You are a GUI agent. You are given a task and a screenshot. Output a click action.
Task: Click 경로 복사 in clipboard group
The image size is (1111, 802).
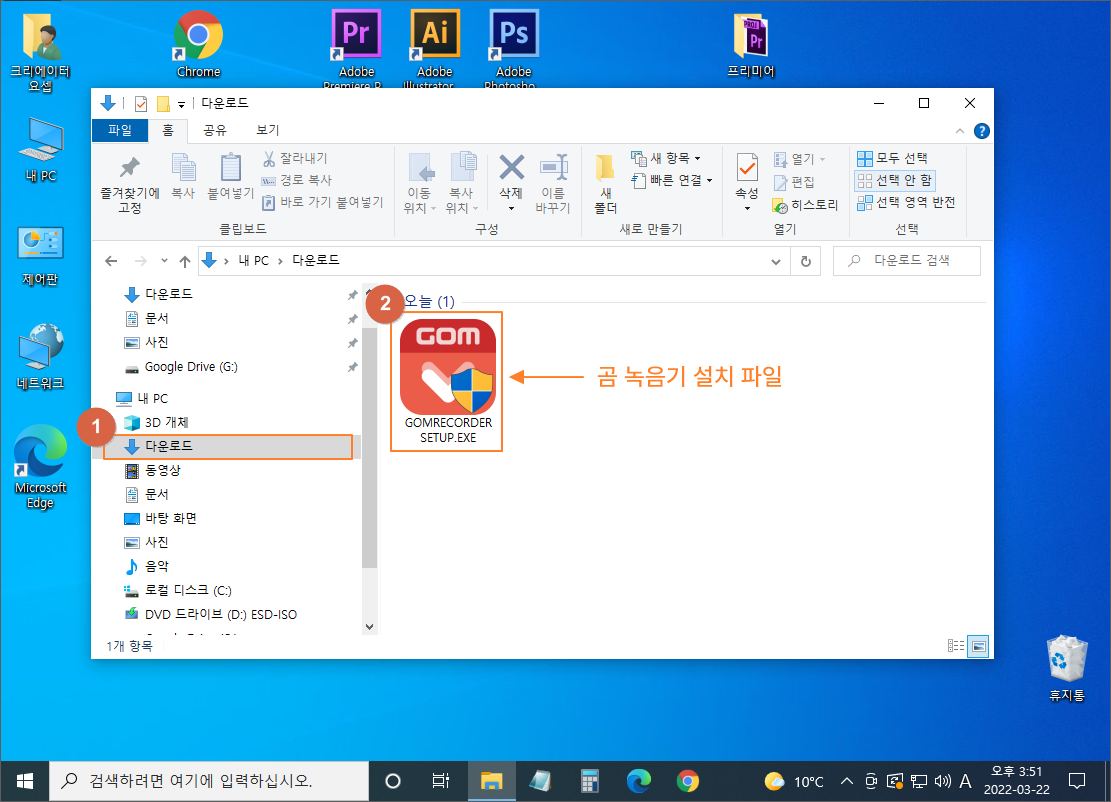(x=297, y=180)
